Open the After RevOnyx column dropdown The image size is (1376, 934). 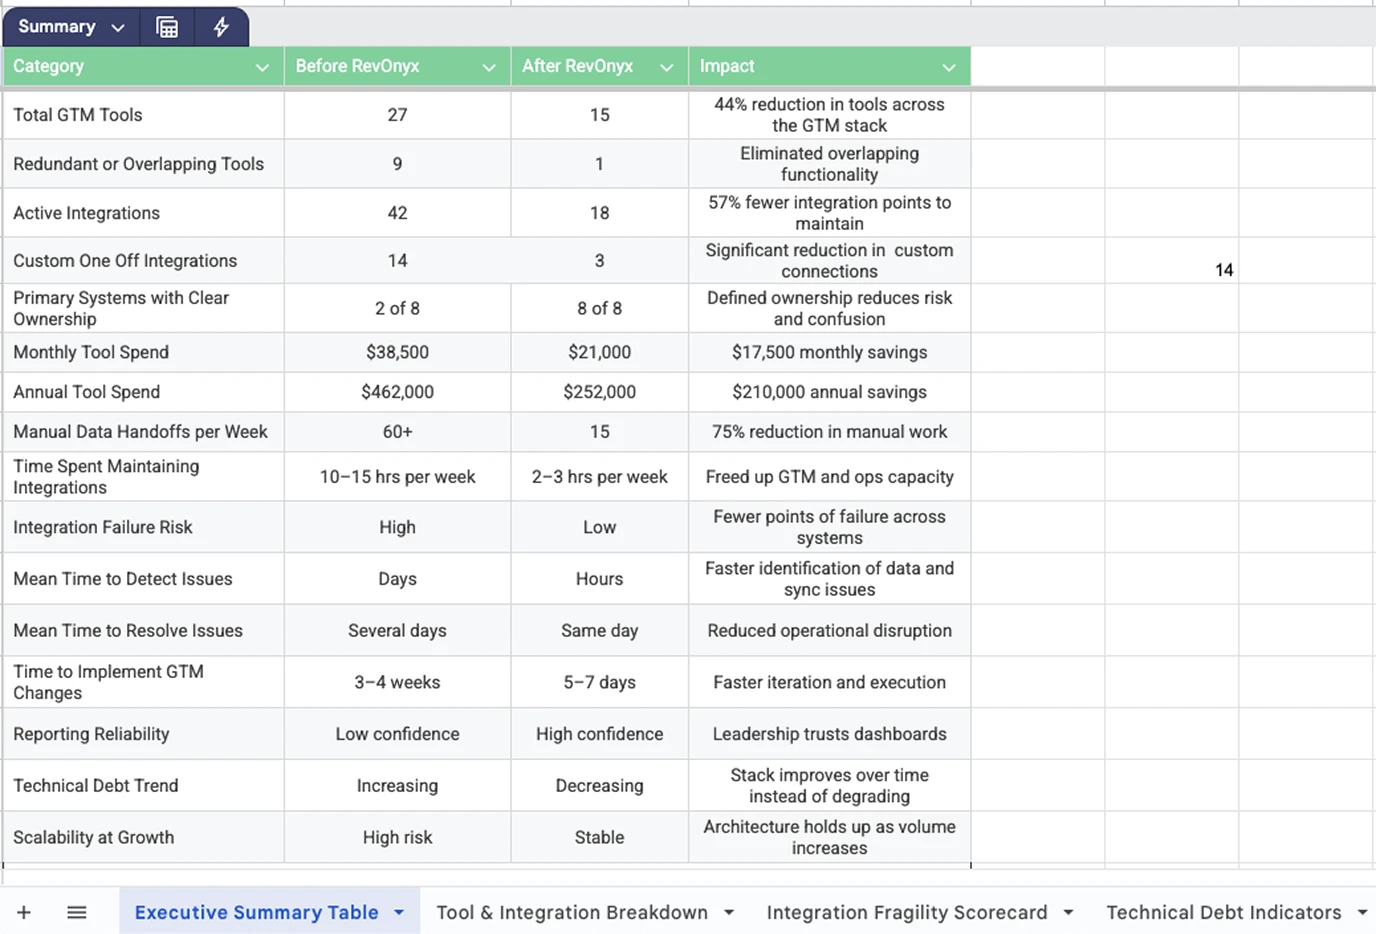click(x=666, y=66)
